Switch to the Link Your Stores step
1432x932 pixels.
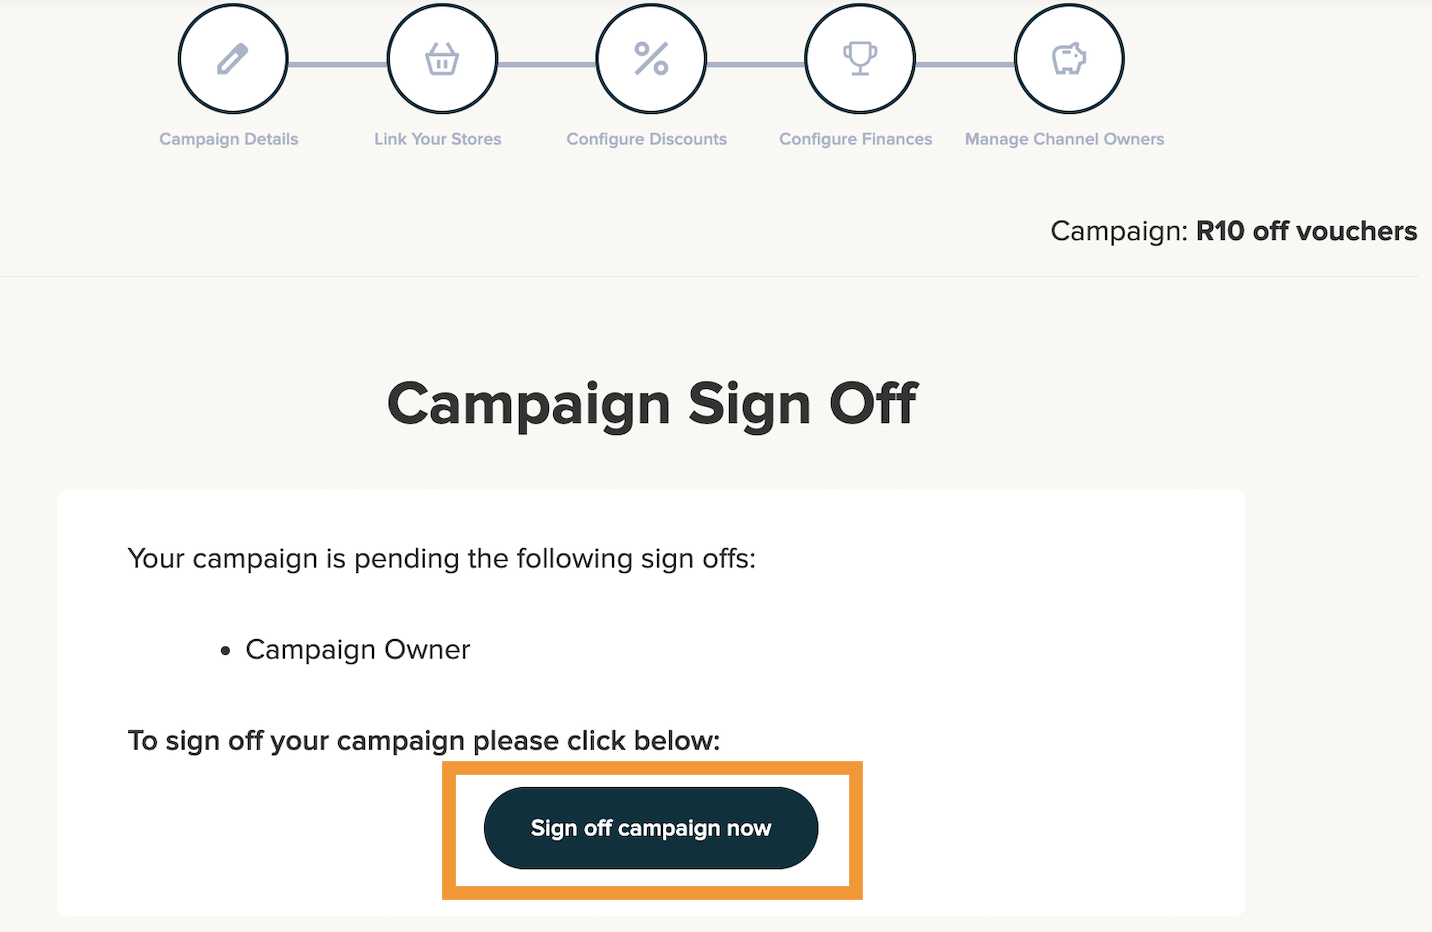tap(437, 139)
